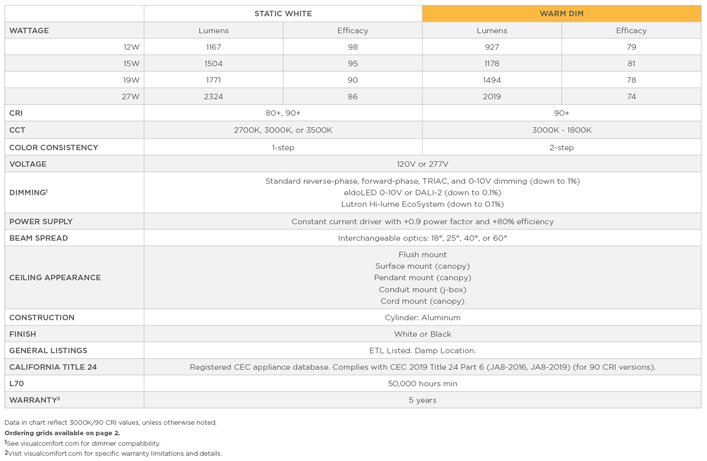Screen dimensions: 707x461
Task: Click visualcomfort.com warranty limitations footnote
Action: tap(113, 453)
